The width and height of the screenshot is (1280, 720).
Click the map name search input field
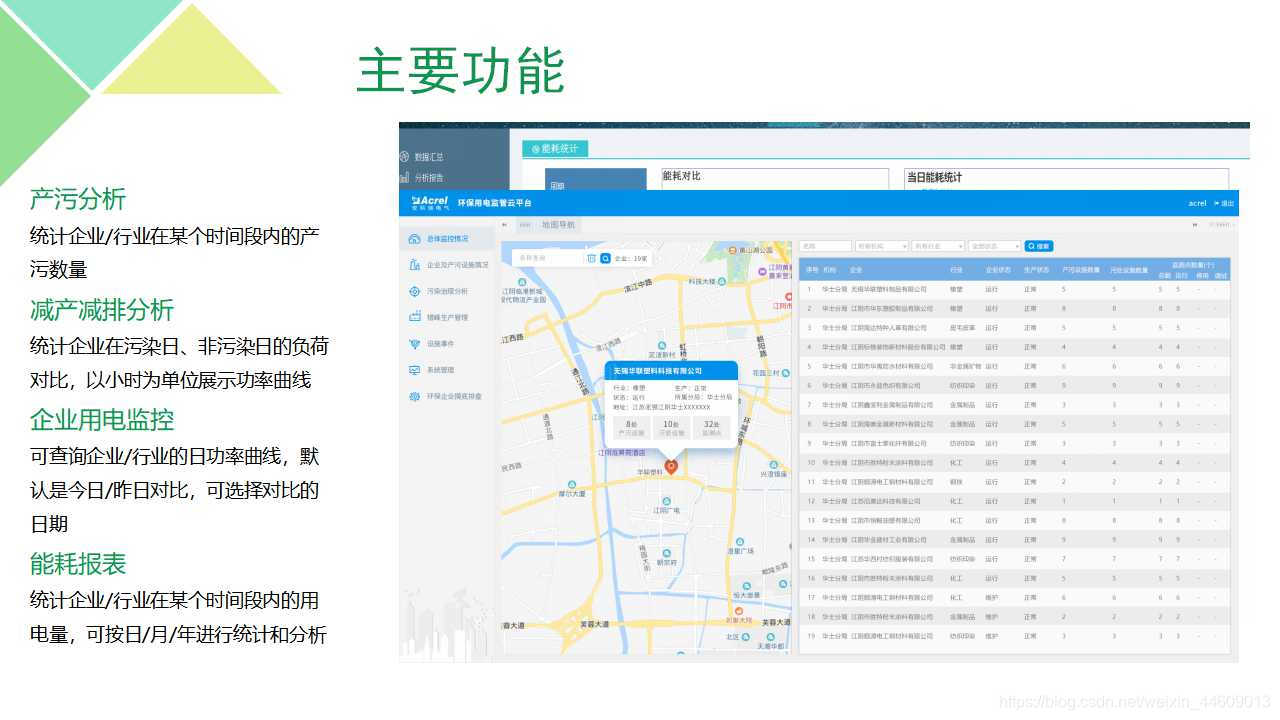(547, 258)
